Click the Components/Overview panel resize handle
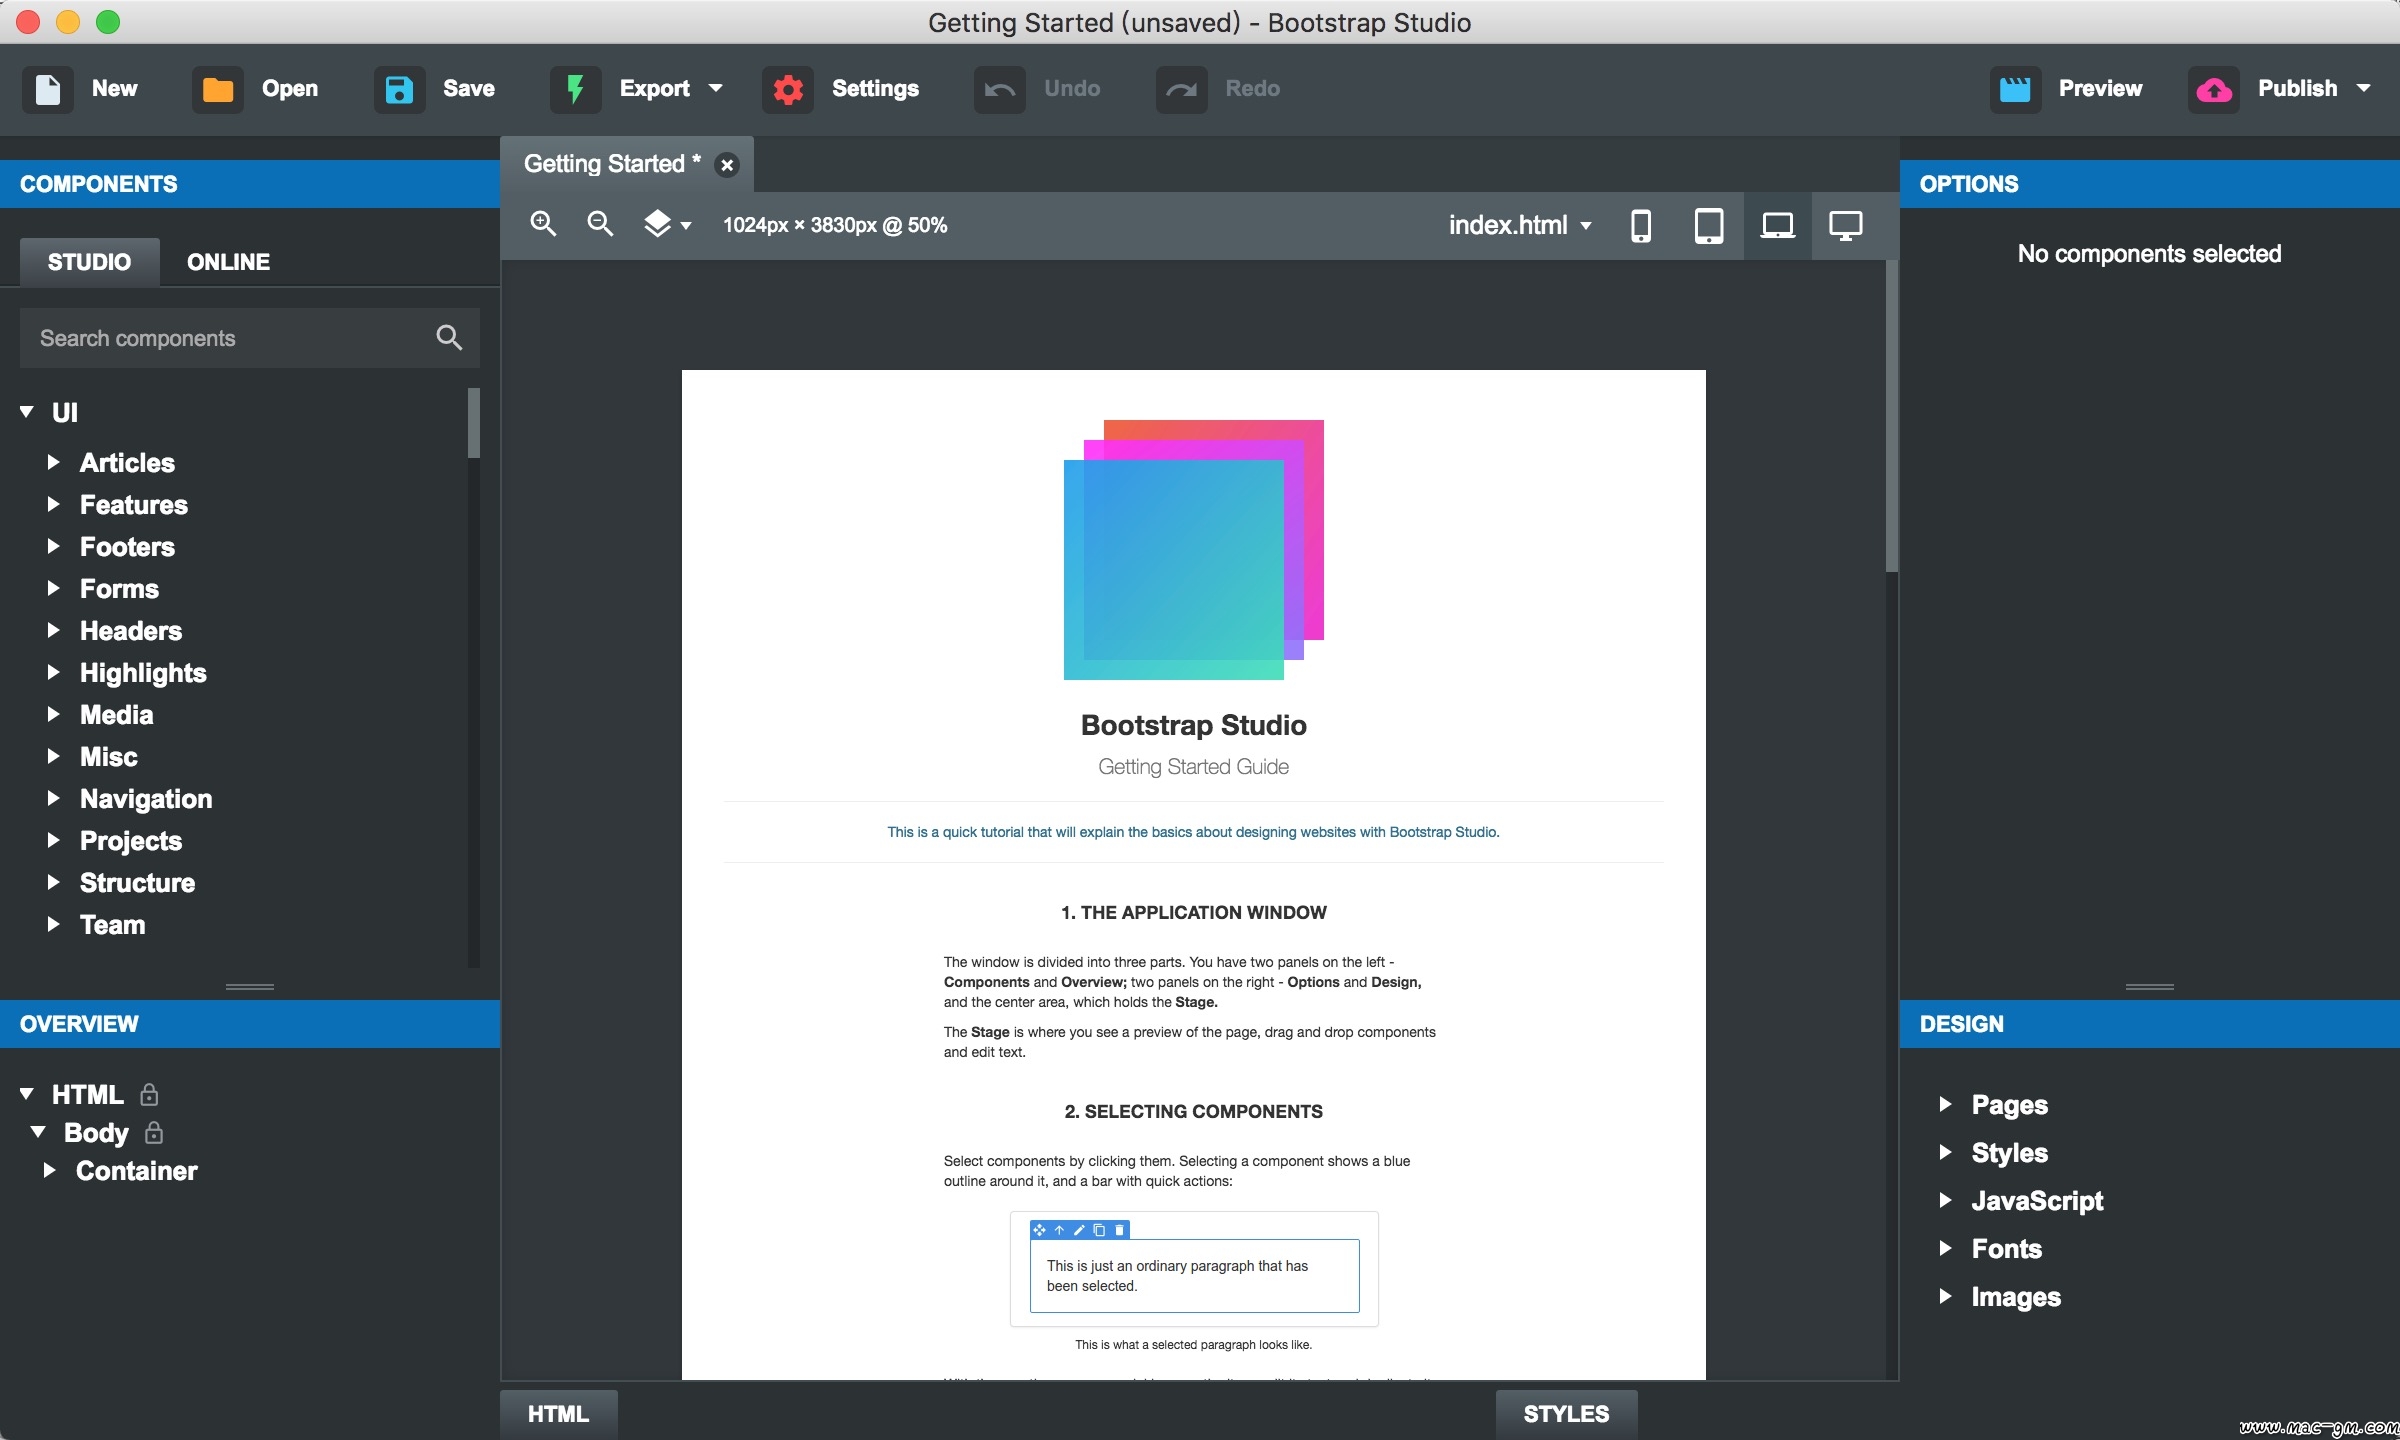This screenshot has width=2400, height=1440. point(250,987)
